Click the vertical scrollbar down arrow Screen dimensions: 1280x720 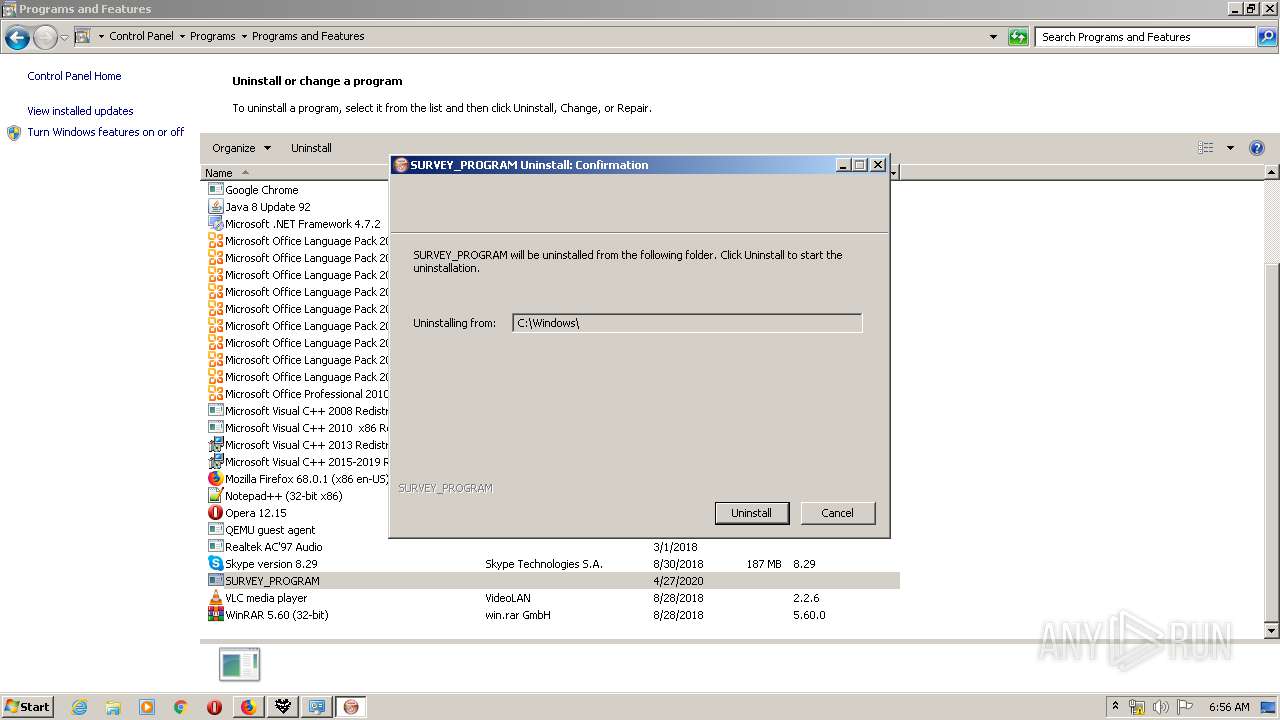1272,631
